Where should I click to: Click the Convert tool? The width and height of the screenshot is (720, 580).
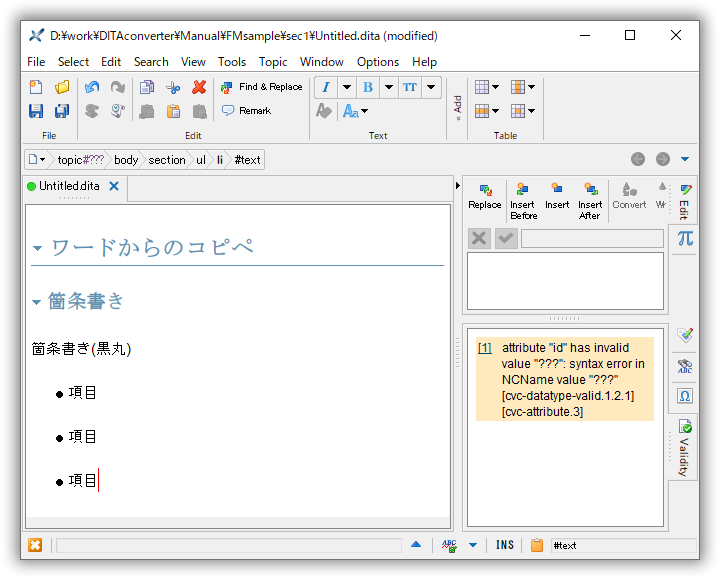pyautogui.click(x=629, y=197)
